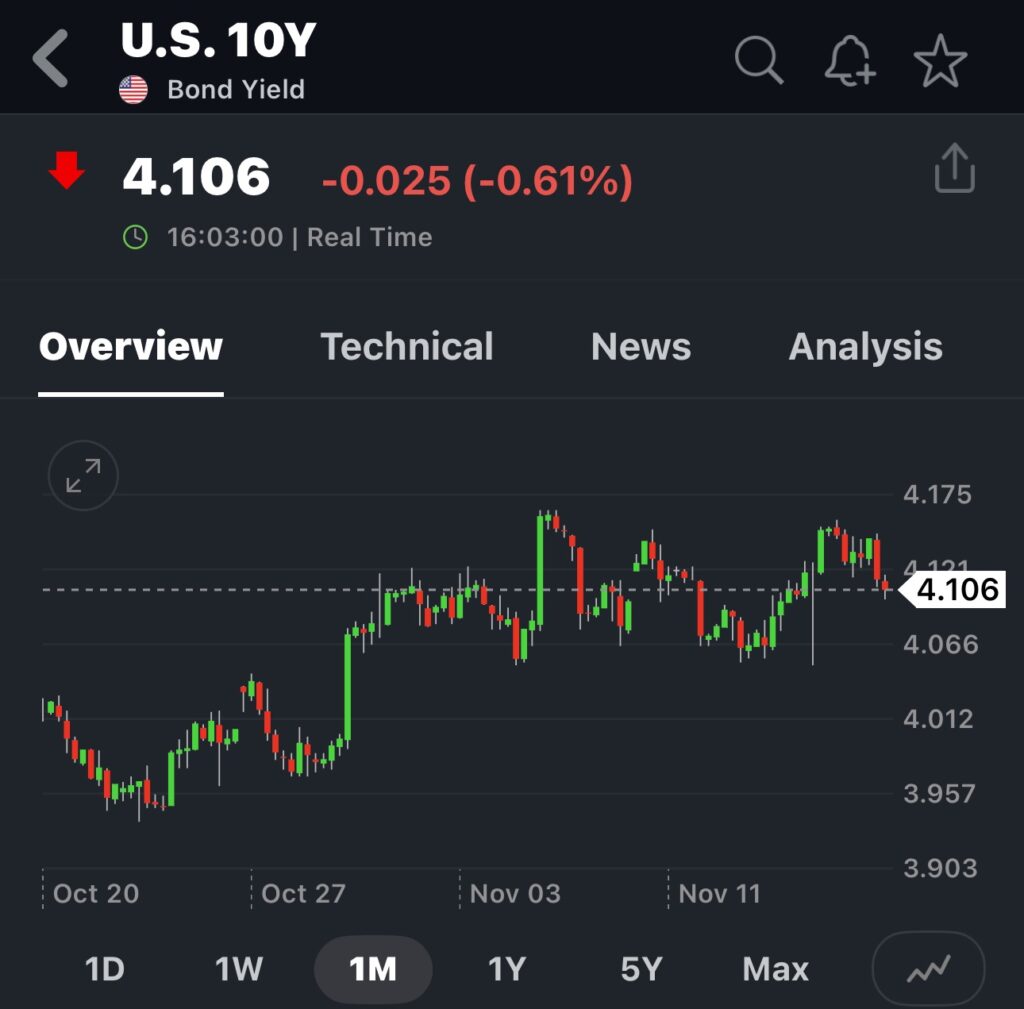Click the real time clock icon

pos(134,237)
